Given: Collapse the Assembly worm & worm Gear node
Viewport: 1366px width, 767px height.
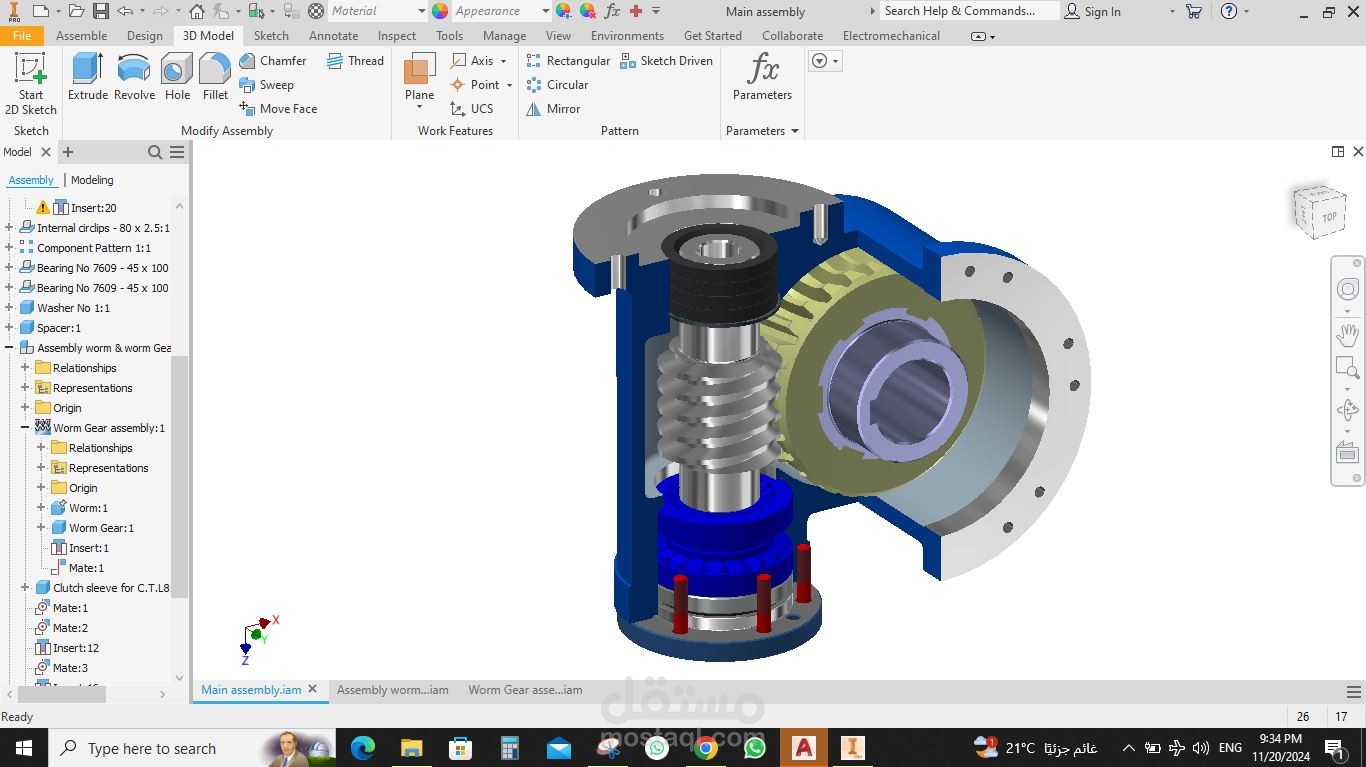Looking at the screenshot, I should point(9,348).
